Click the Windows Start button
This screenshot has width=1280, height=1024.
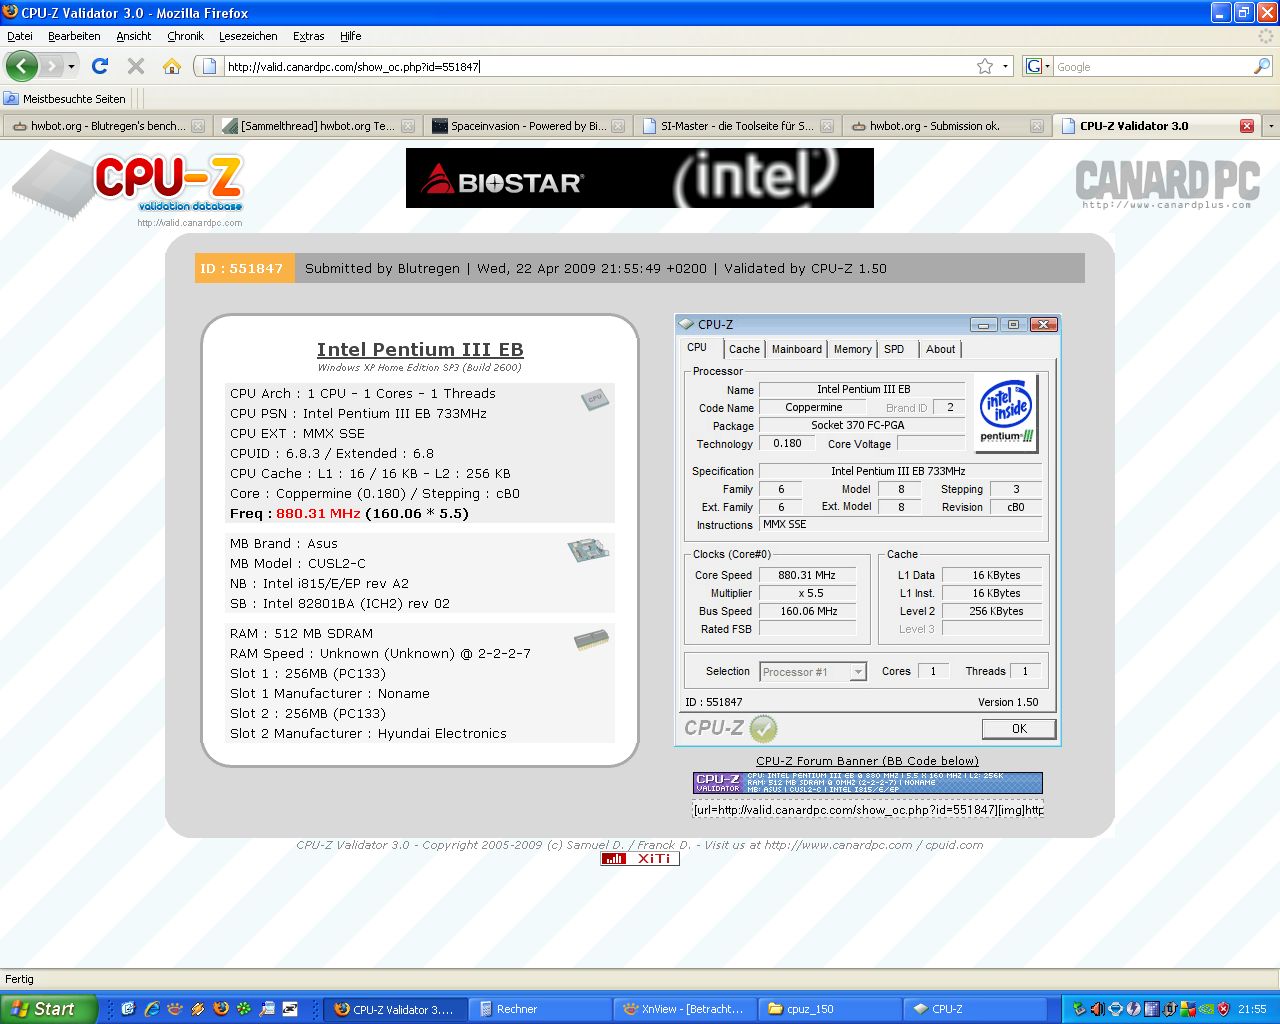tap(49, 1009)
